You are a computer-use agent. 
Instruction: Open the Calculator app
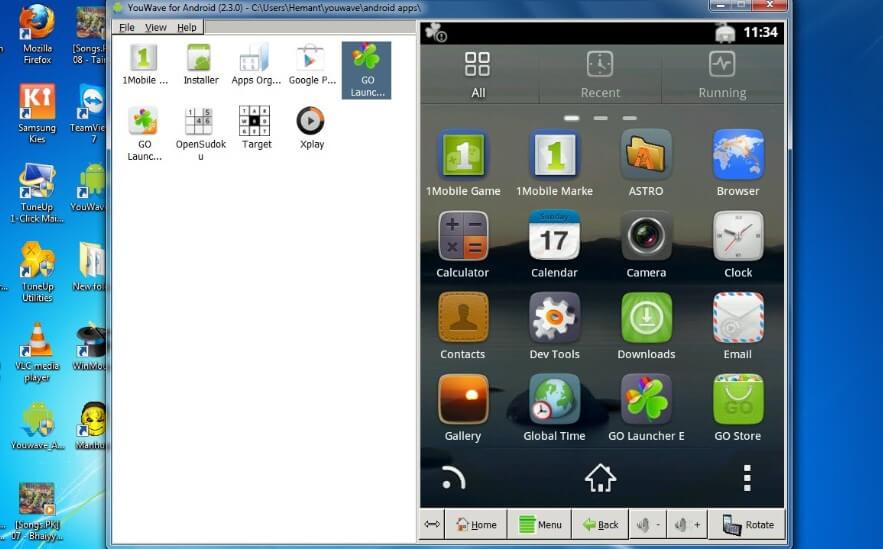(x=463, y=245)
